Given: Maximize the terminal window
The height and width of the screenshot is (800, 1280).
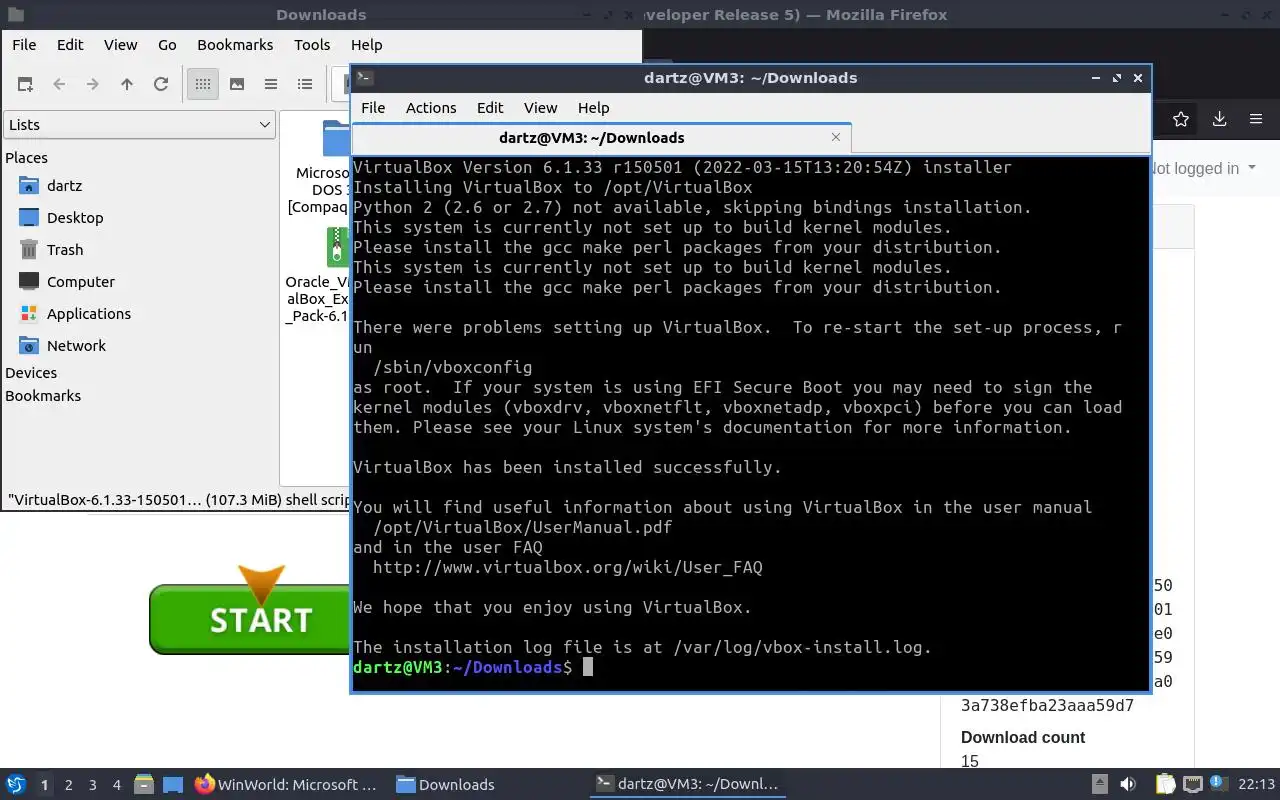Looking at the screenshot, I should [x=1117, y=78].
